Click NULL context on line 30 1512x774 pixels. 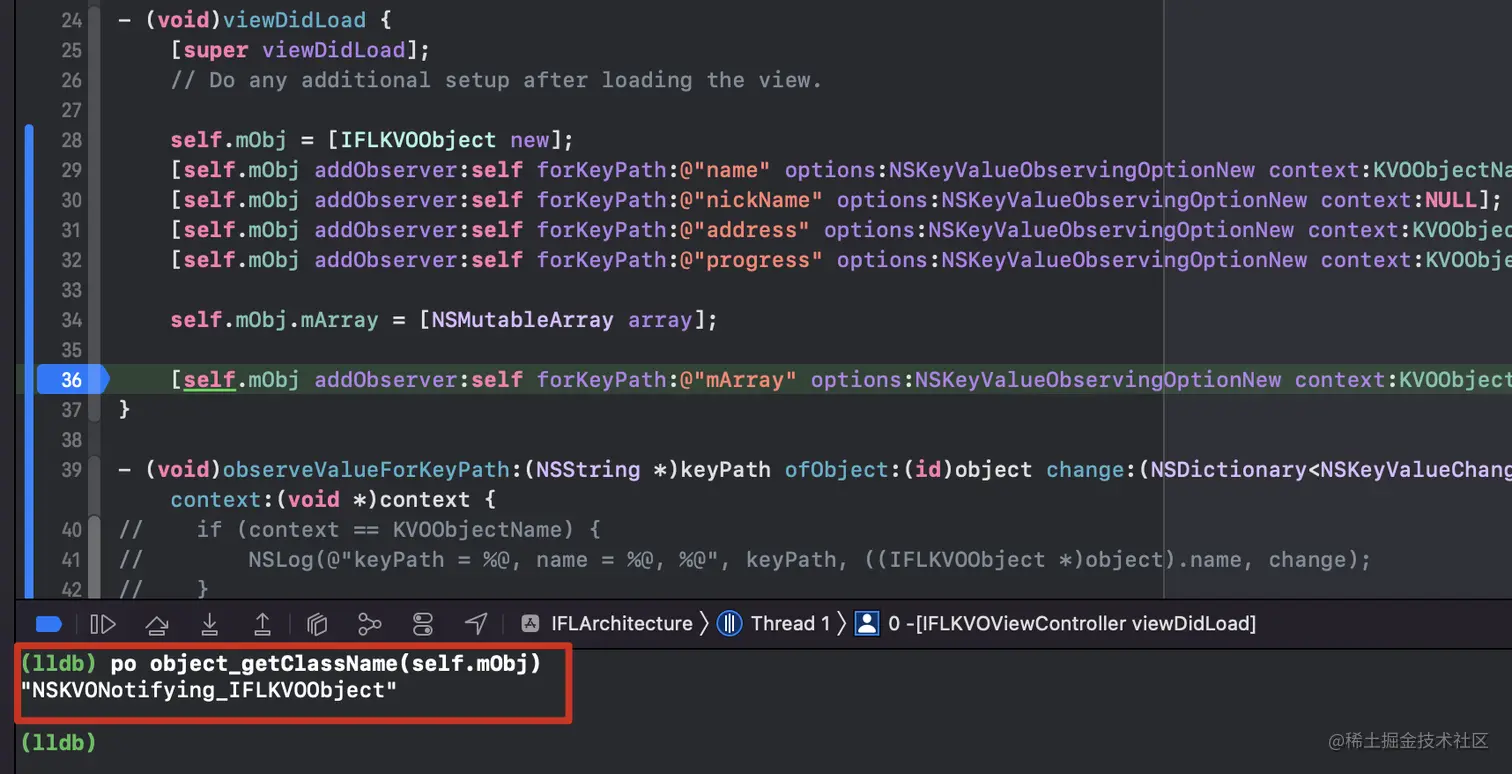(x=1450, y=200)
